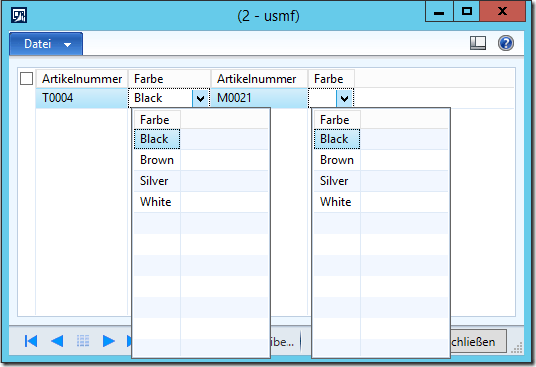Select White in the right Farbe list
Viewport: 536px width, 367px height.
click(x=337, y=202)
